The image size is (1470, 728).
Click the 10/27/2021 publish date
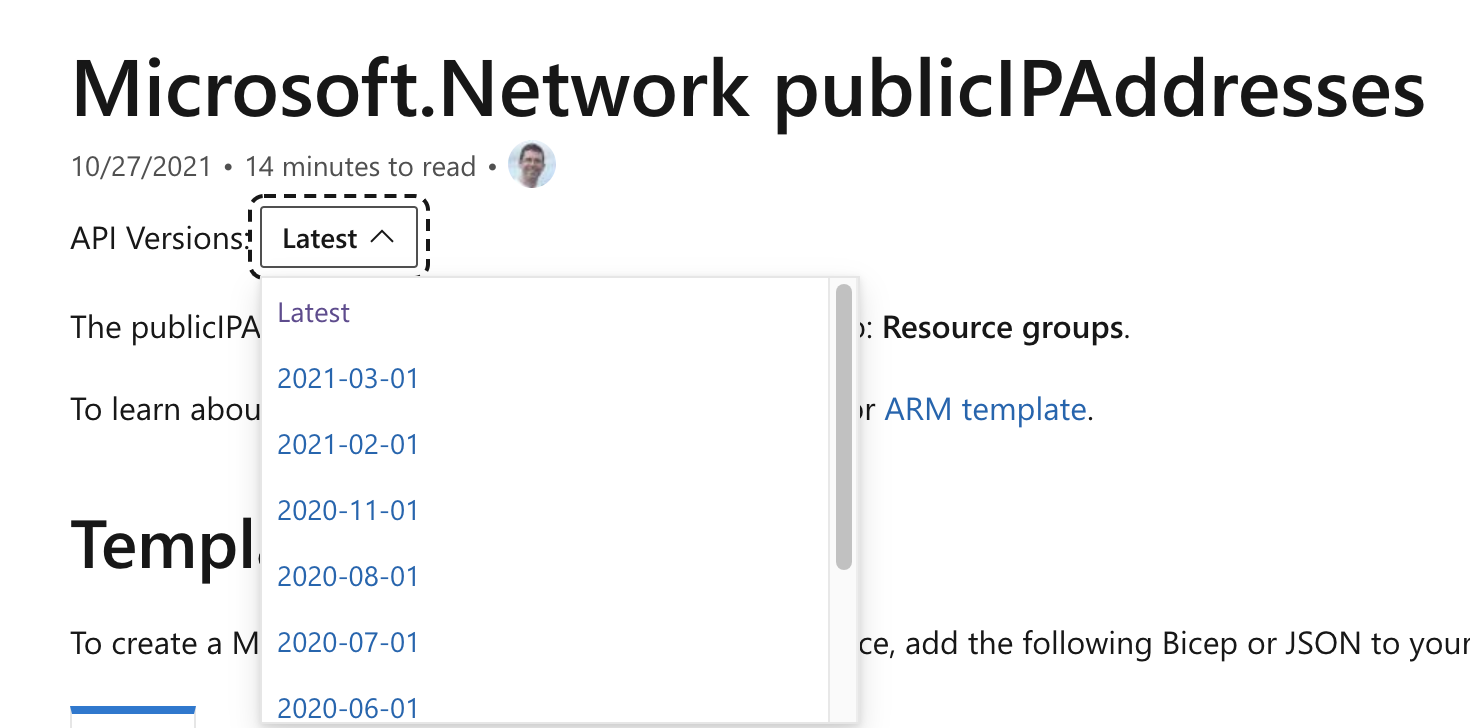tap(141, 166)
